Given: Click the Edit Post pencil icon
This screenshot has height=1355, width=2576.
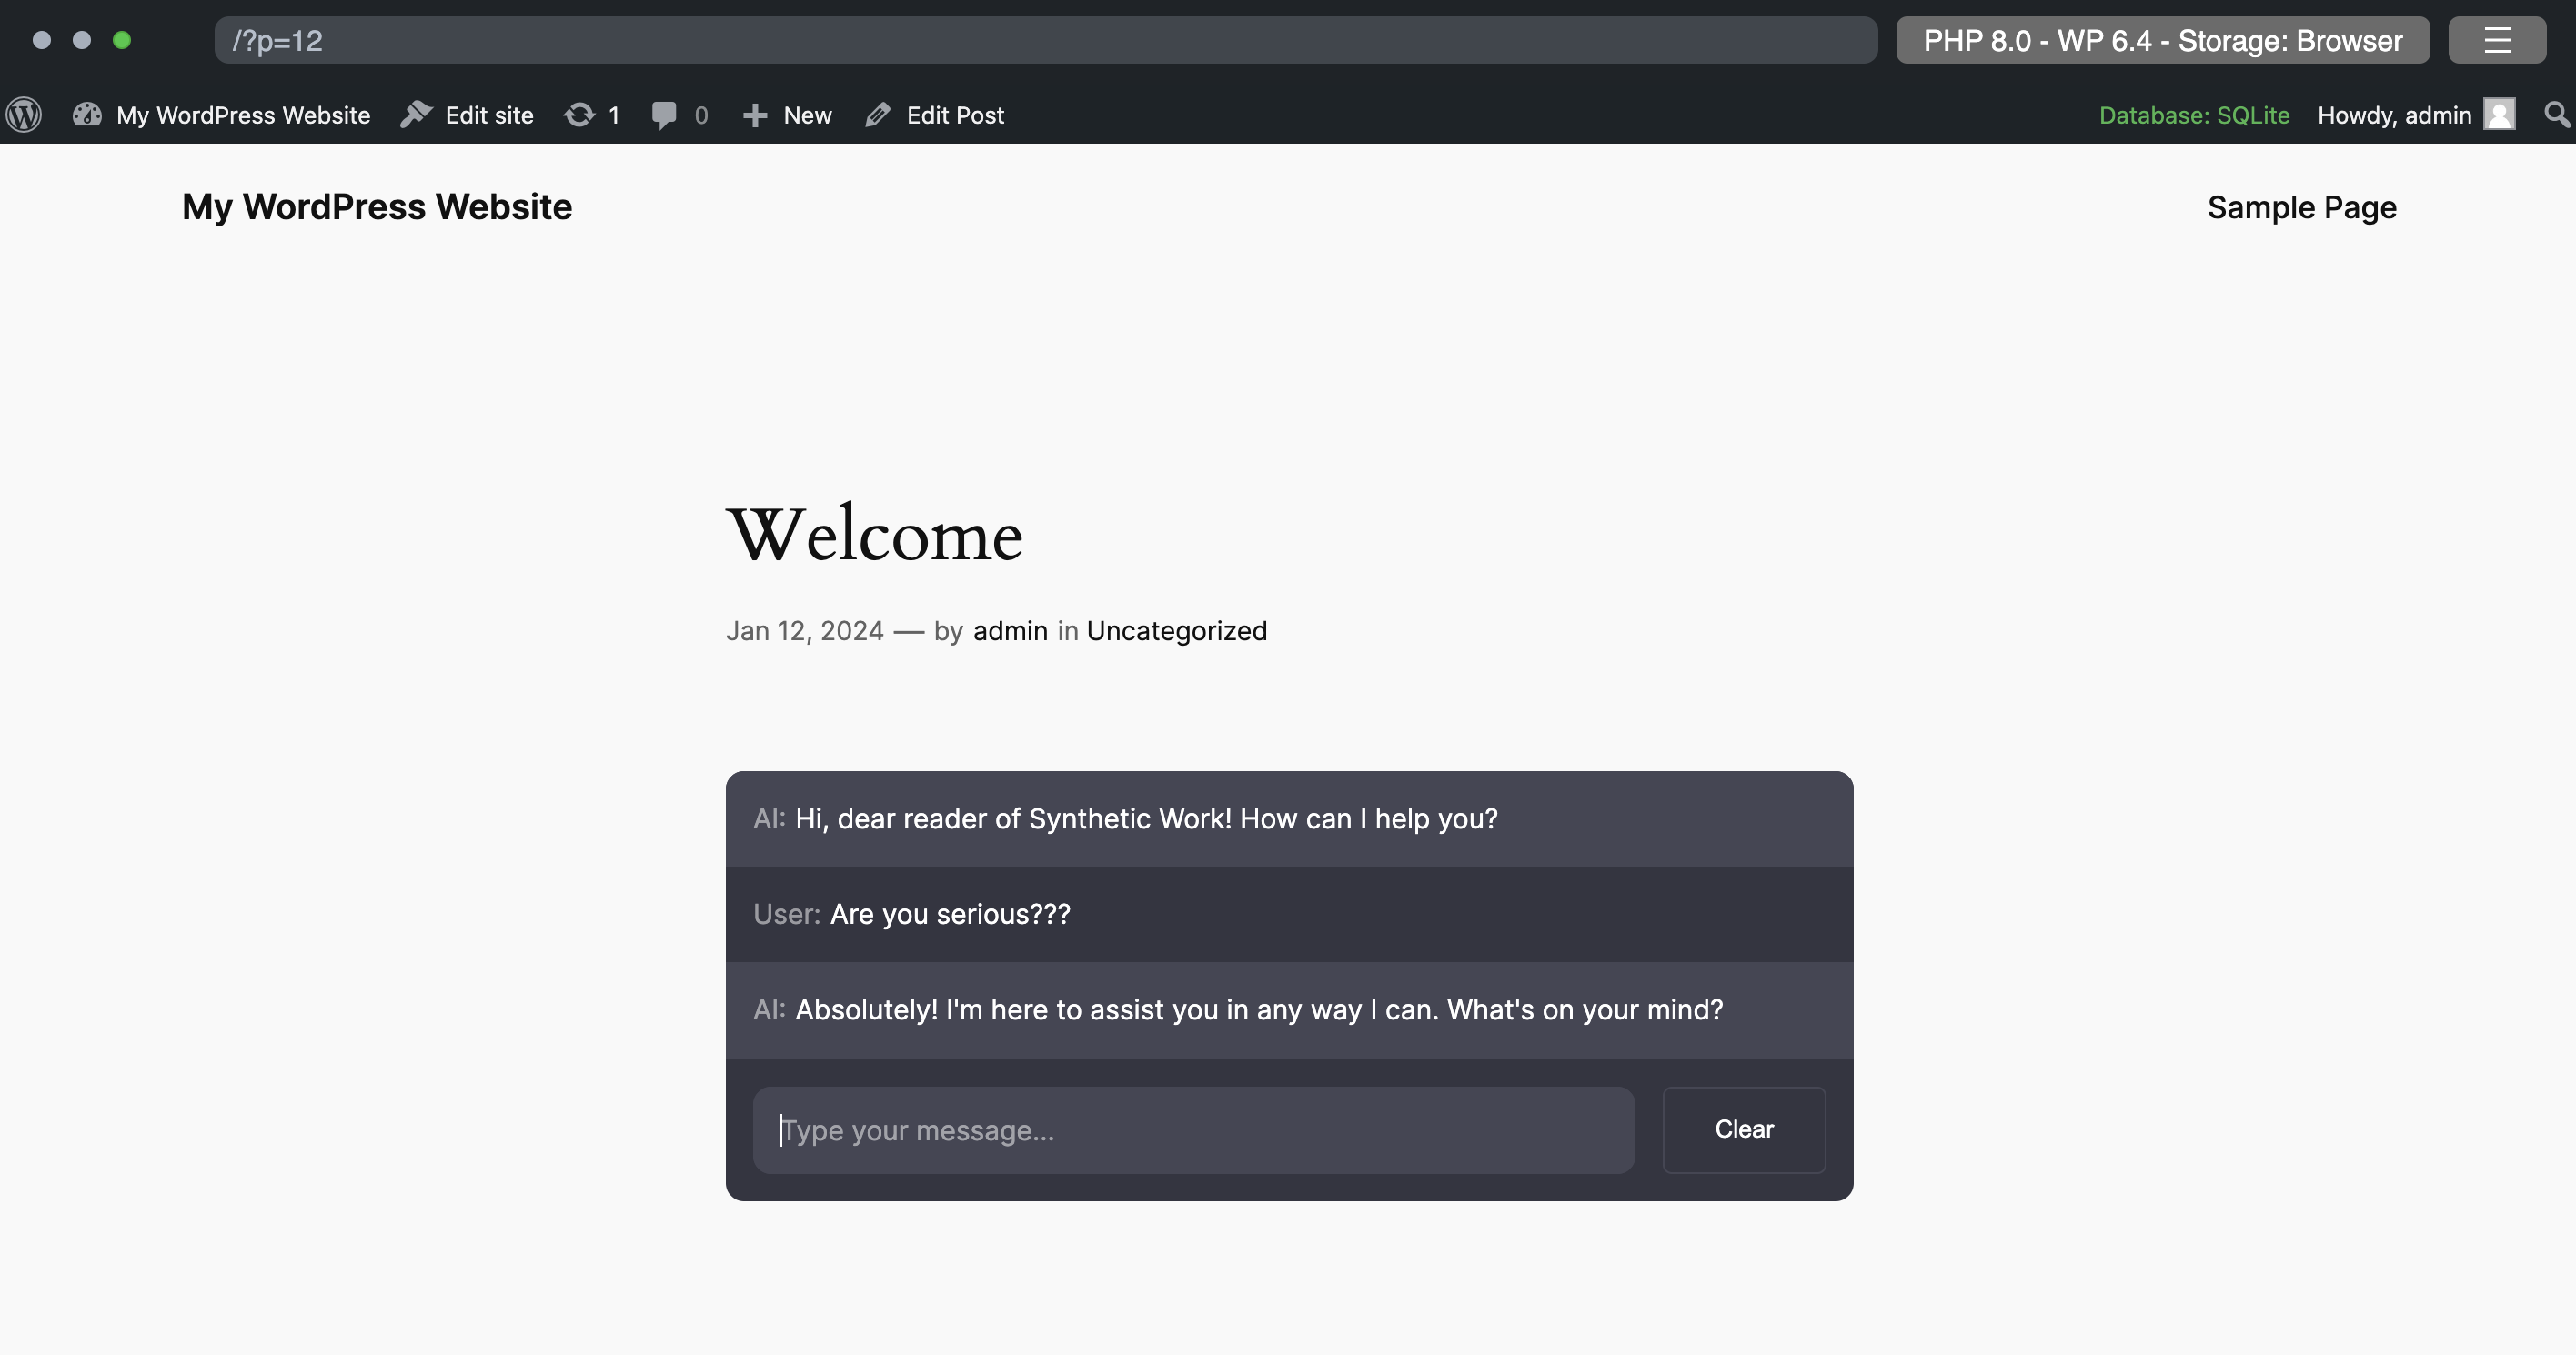Looking at the screenshot, I should click(877, 115).
